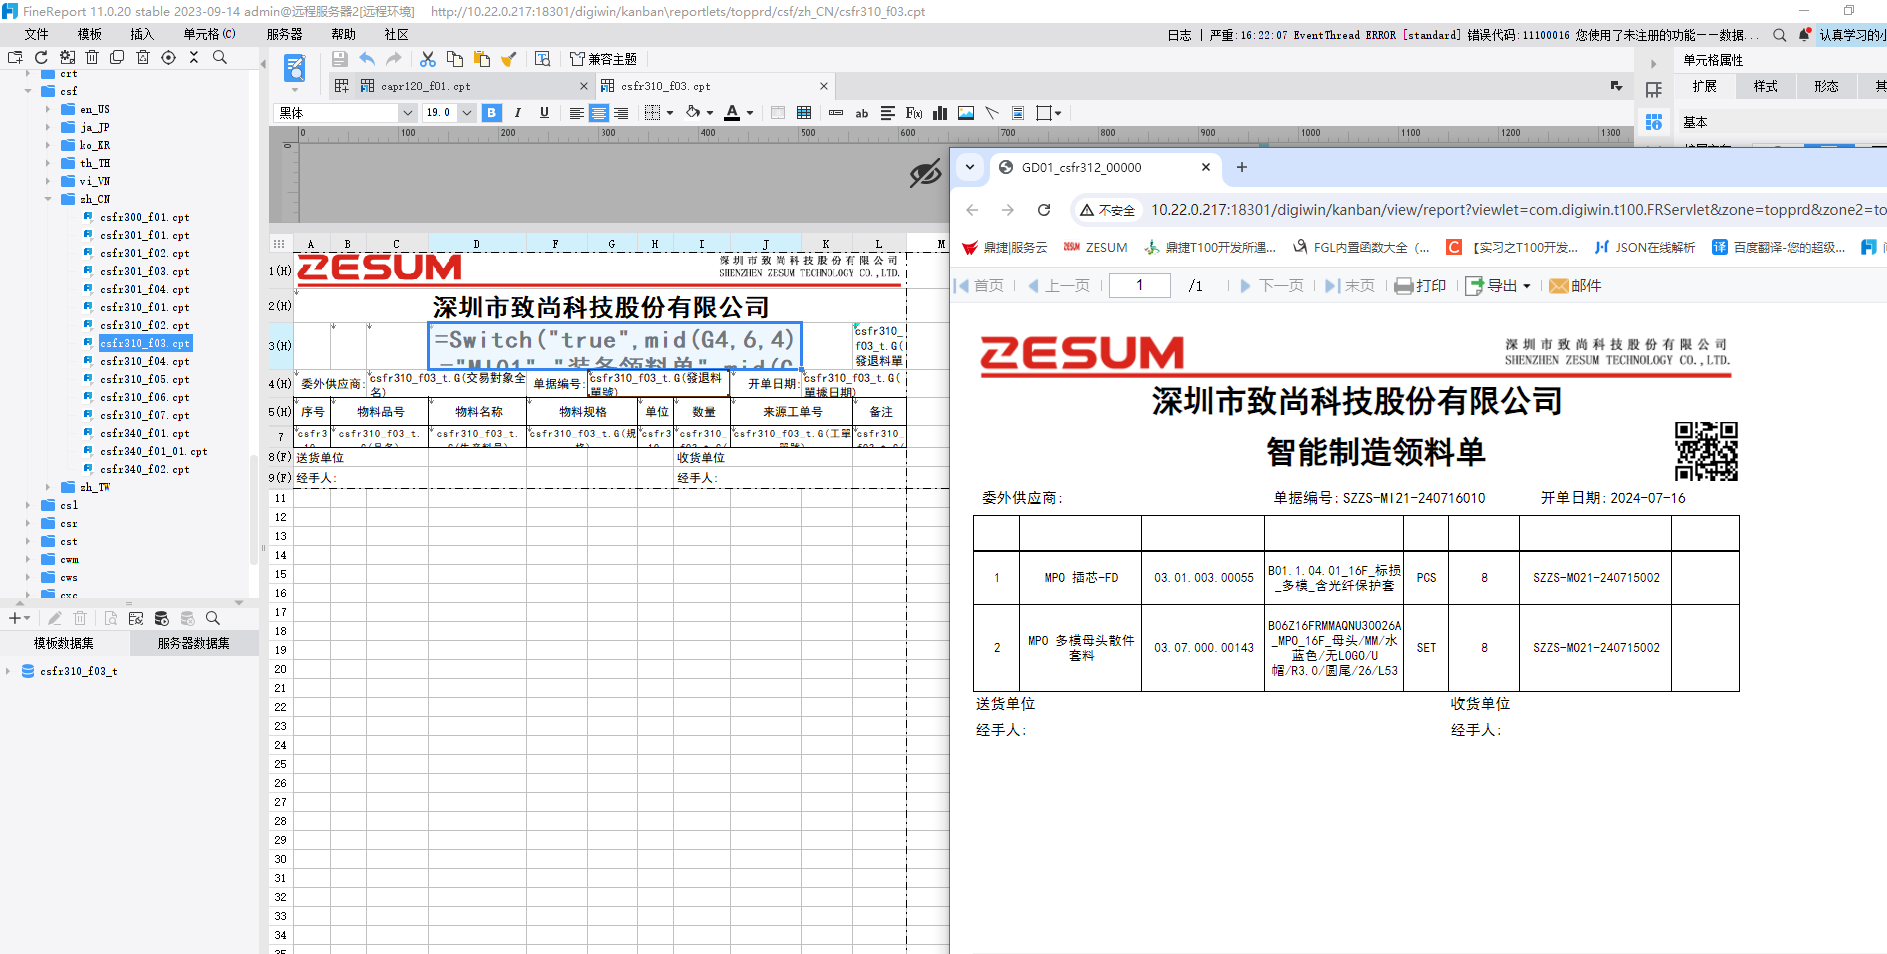Open the 文件 menu
Image resolution: width=1887 pixels, height=954 pixels.
37,34
